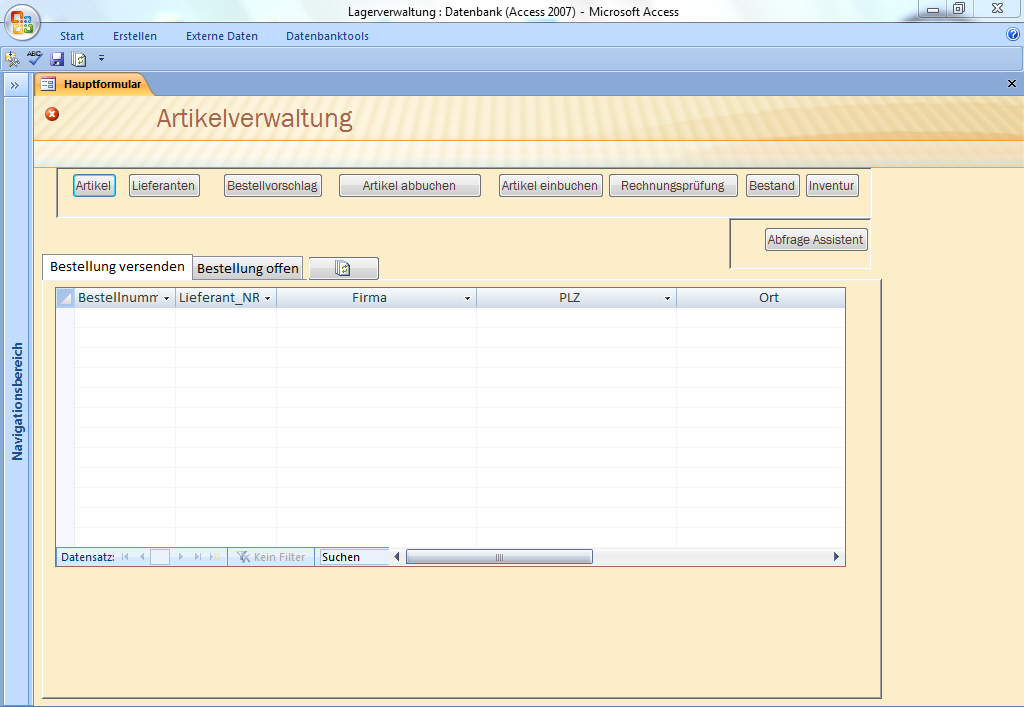The image size is (1024, 707).
Task: Close the Hauptformular document with X
Action: point(1012,84)
